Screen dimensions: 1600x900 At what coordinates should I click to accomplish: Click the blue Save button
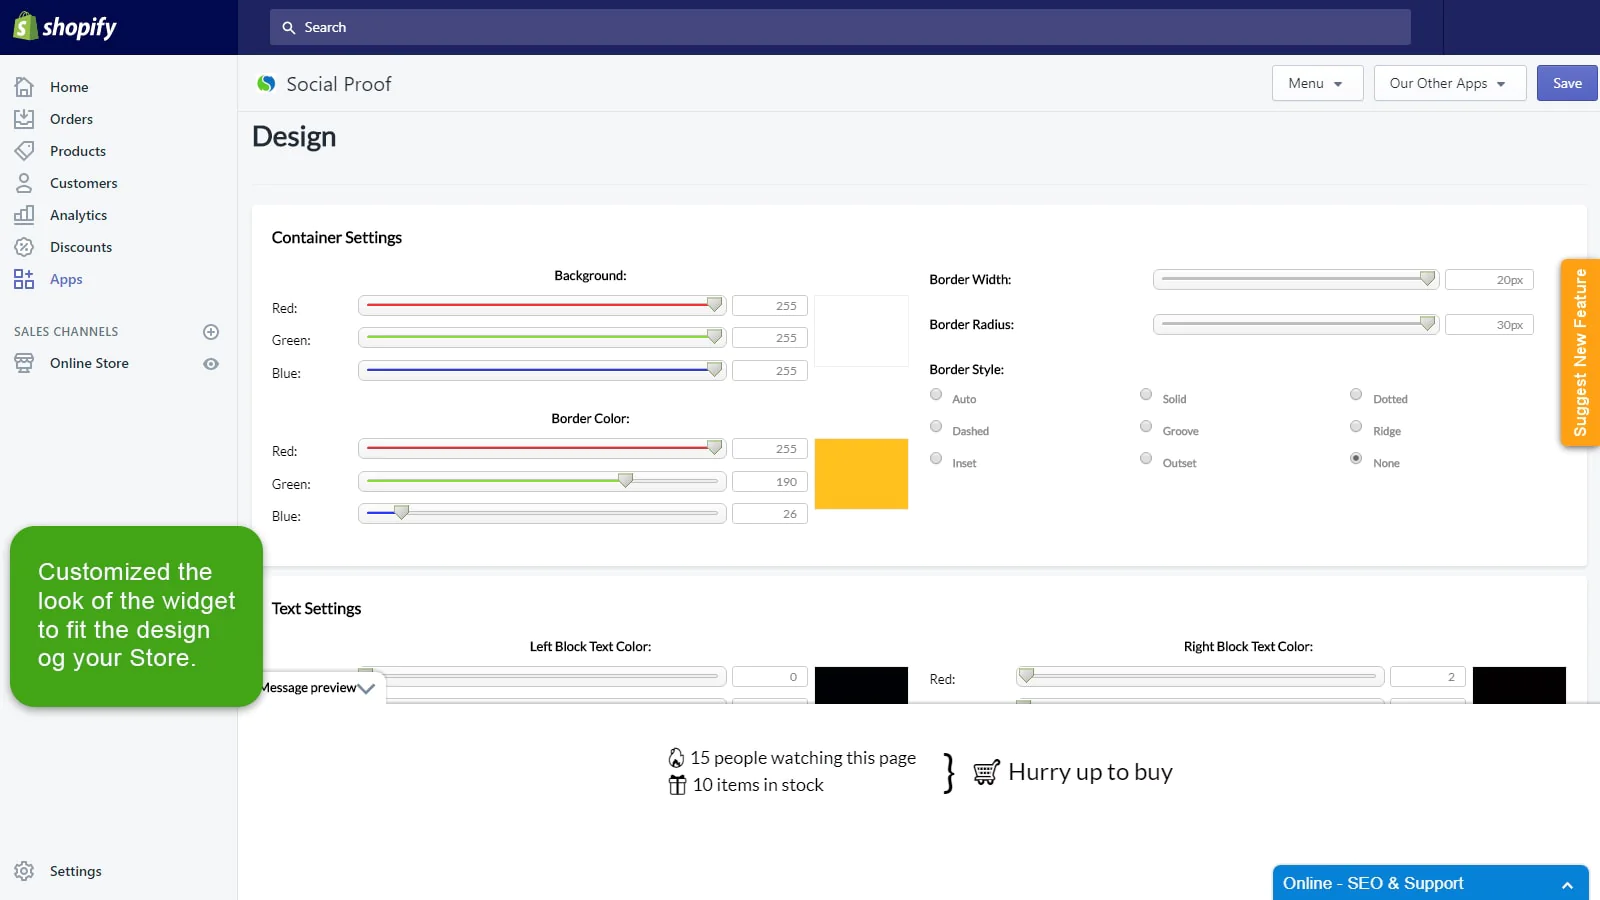click(1566, 84)
